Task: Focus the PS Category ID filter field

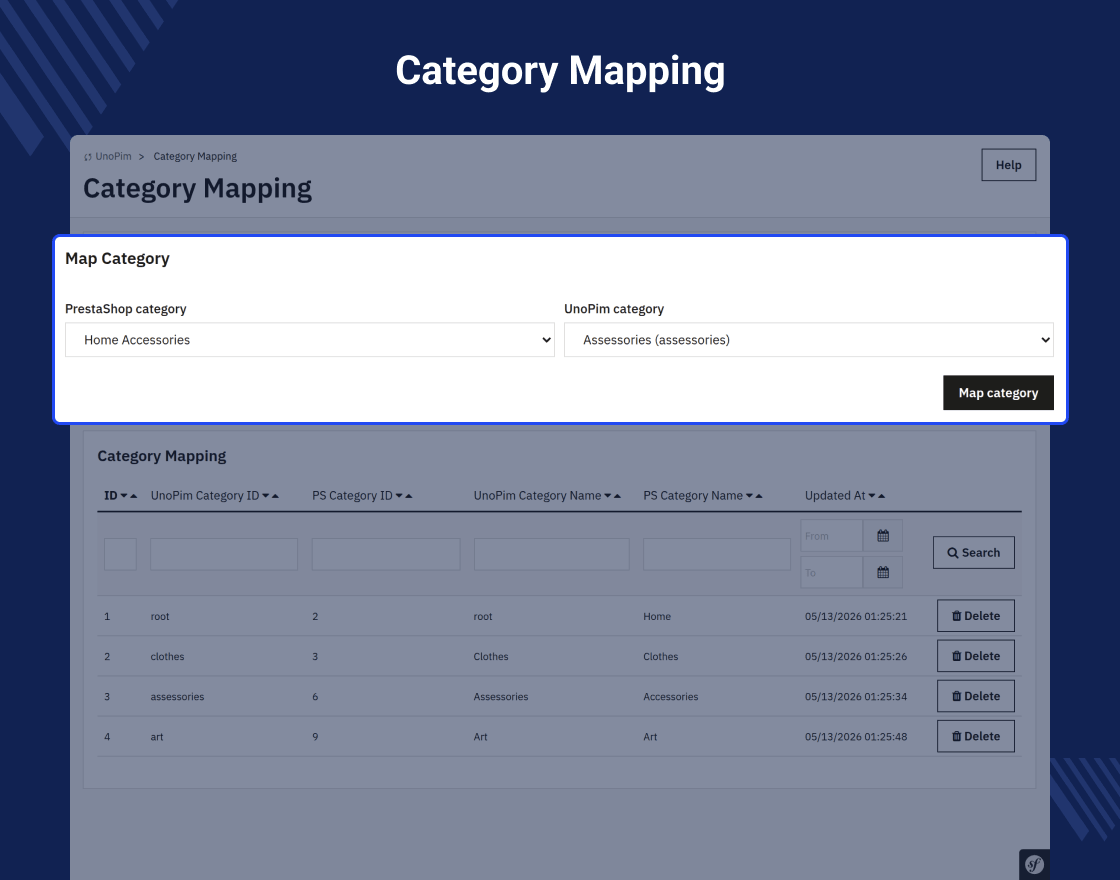Action: coord(386,554)
